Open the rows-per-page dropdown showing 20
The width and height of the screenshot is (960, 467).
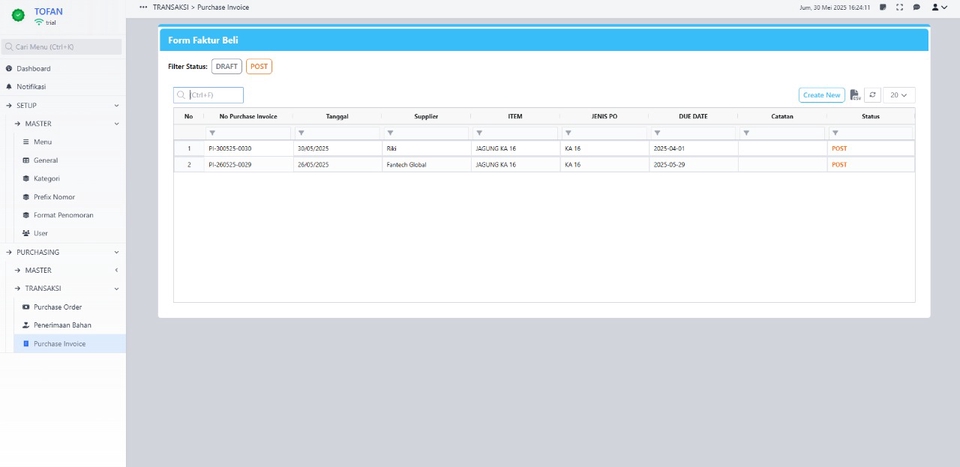coord(899,95)
